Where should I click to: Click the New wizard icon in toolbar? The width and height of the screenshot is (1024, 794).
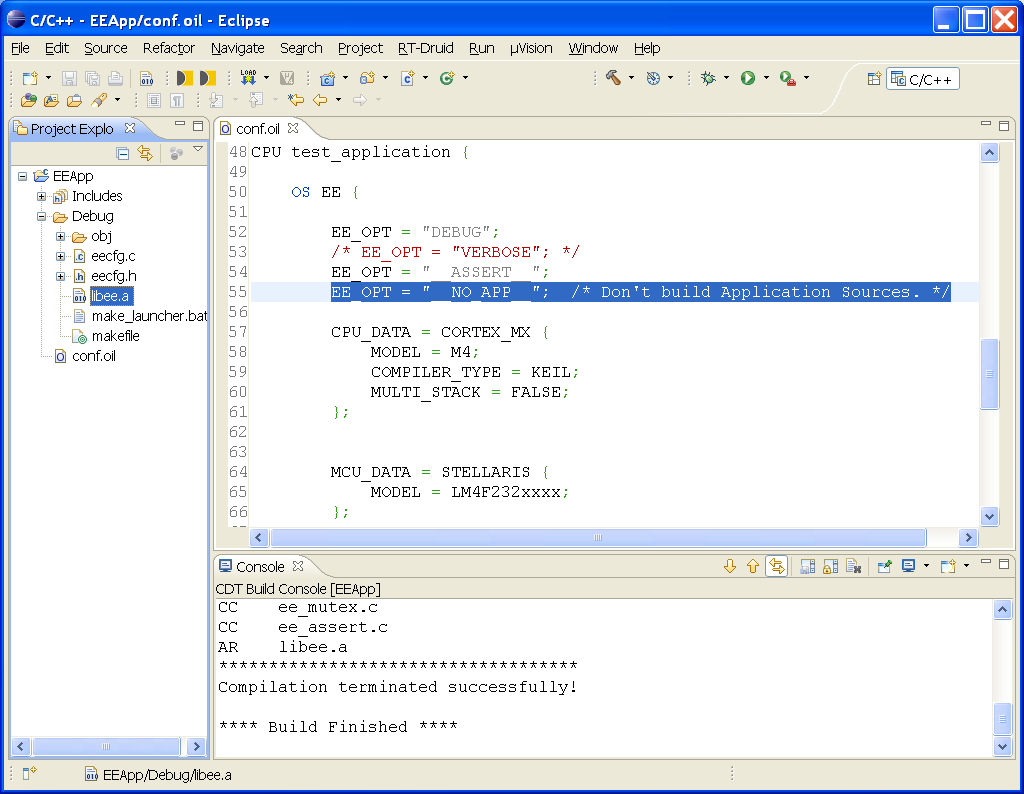coord(30,78)
